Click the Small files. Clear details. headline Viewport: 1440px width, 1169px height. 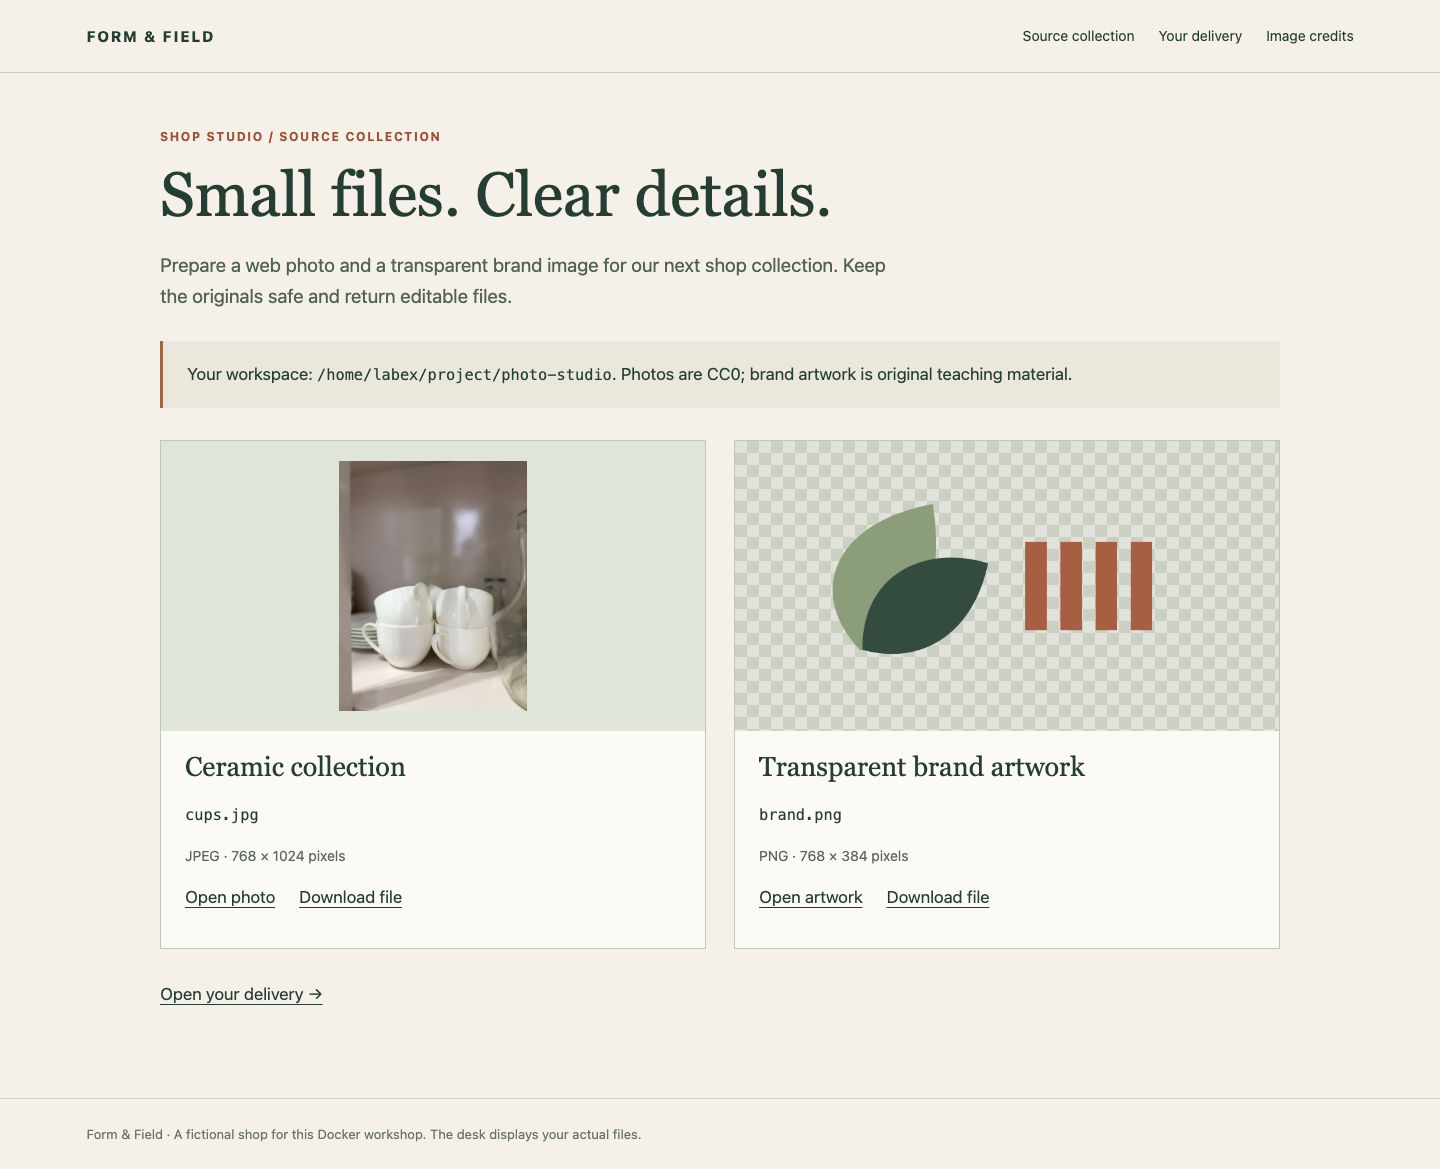coord(496,194)
